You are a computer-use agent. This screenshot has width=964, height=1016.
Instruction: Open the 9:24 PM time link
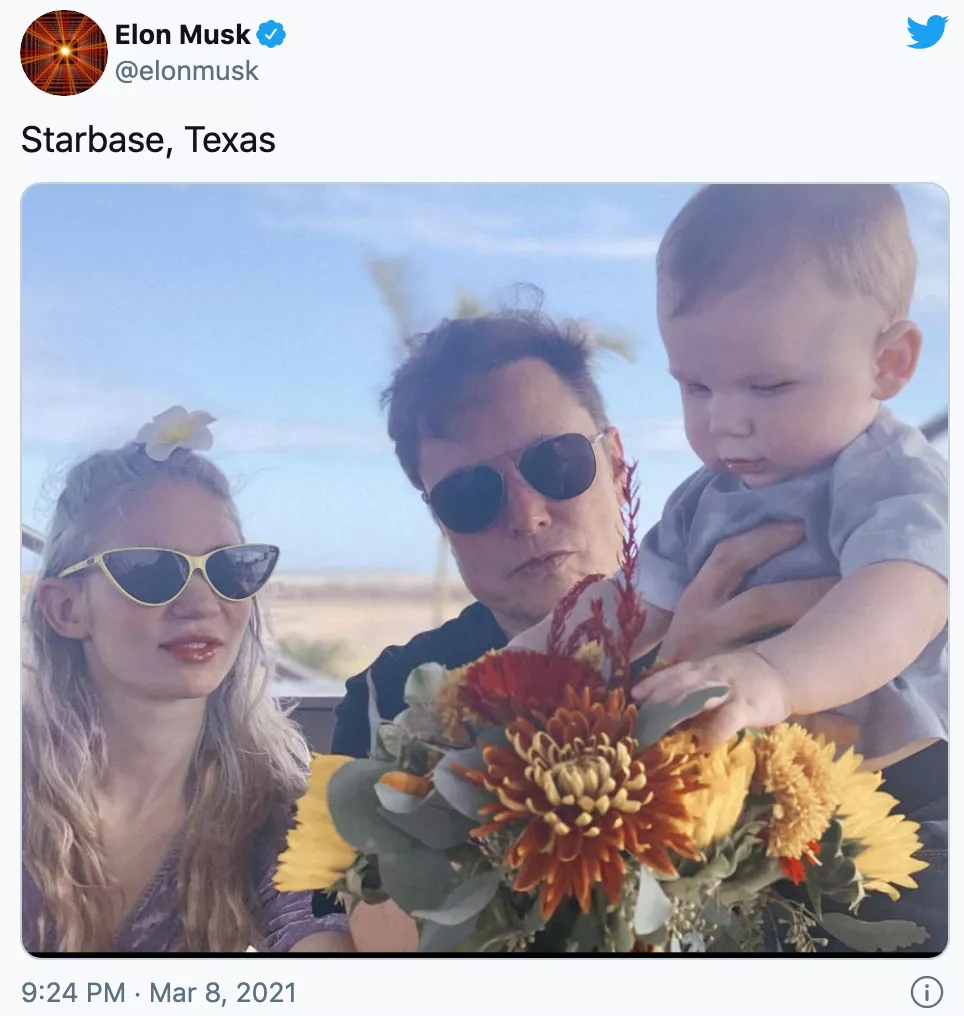click(x=73, y=992)
